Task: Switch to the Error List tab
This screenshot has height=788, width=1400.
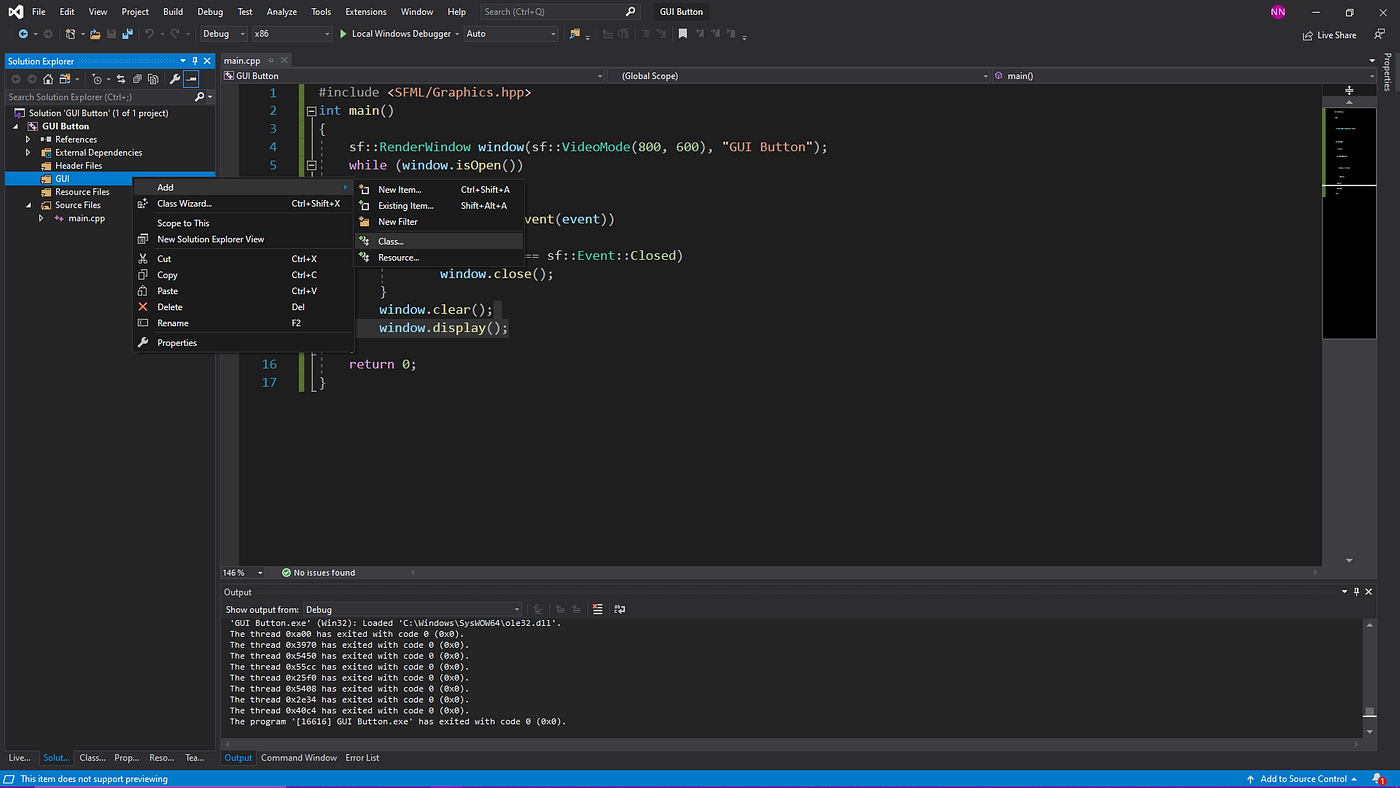Action: (x=362, y=758)
